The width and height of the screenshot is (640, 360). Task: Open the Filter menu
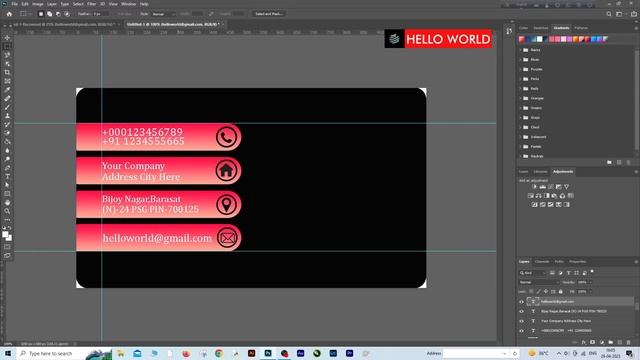click(91, 4)
